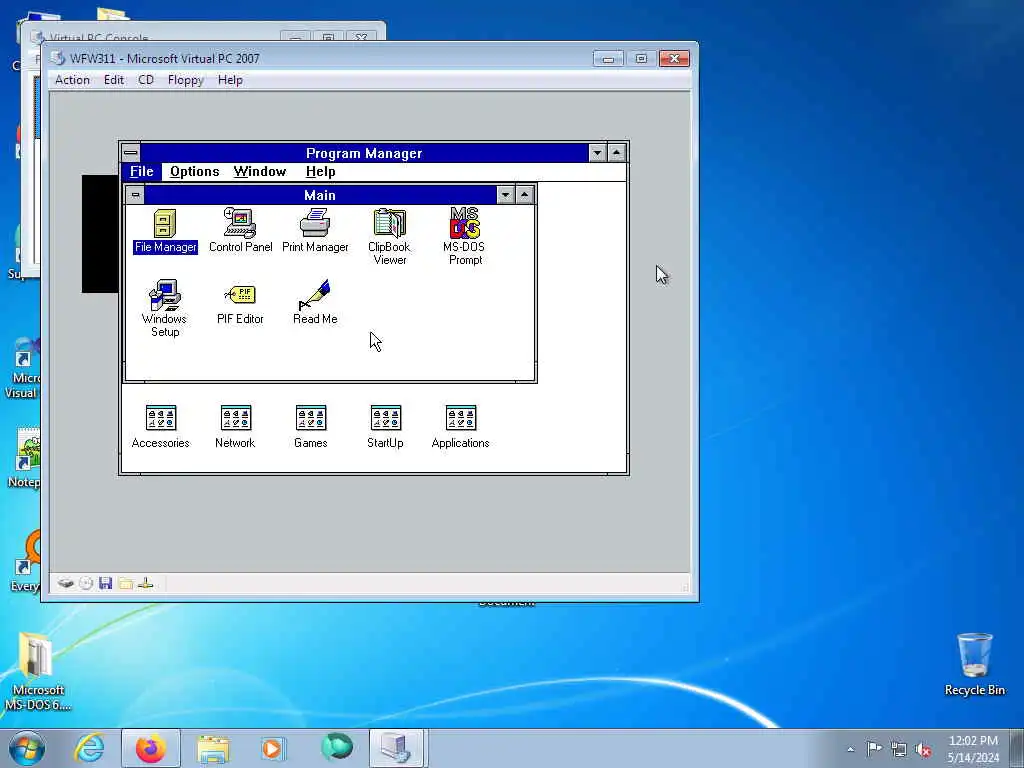This screenshot has height=768, width=1024.
Task: Select Microsoft MS-DOS 6 desktop folder
Action: click(38, 671)
